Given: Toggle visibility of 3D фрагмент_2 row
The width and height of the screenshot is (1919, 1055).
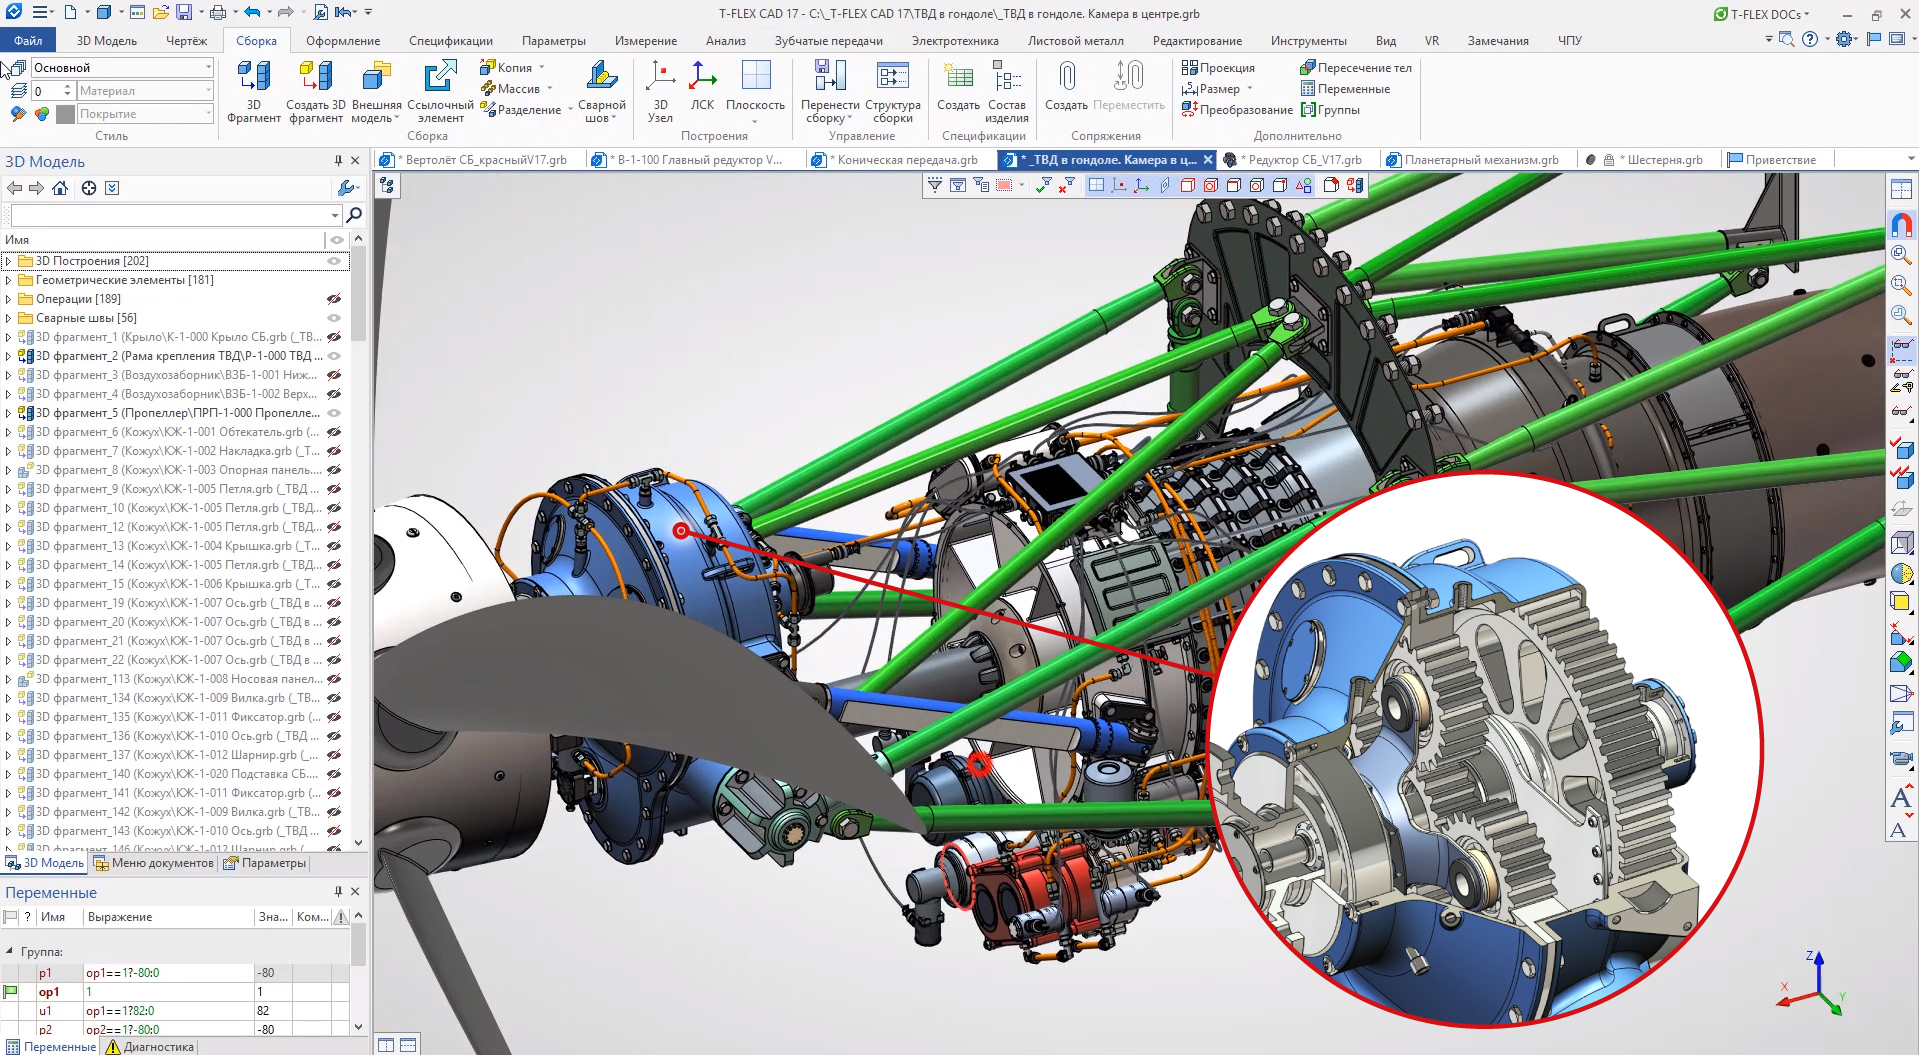Looking at the screenshot, I should click(334, 356).
